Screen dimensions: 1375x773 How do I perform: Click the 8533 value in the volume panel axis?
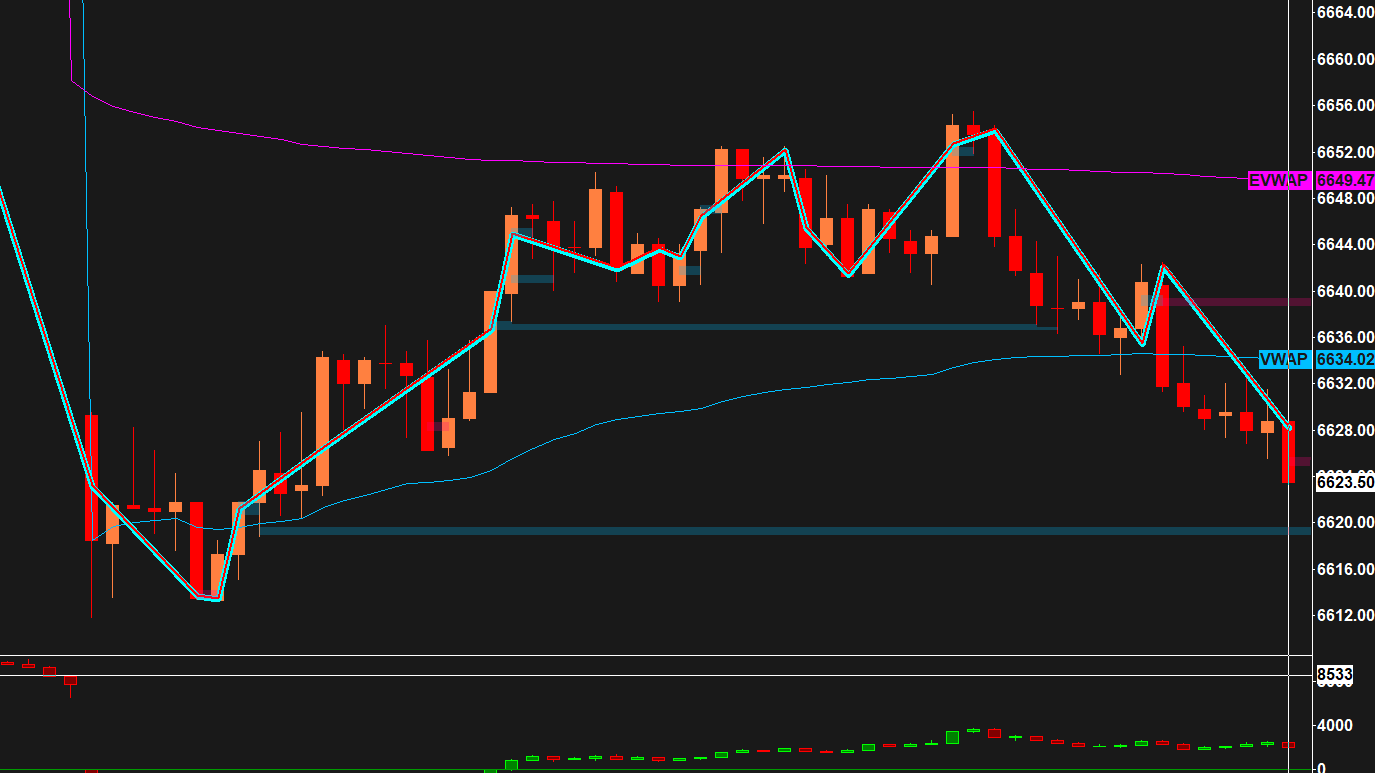click(1334, 676)
